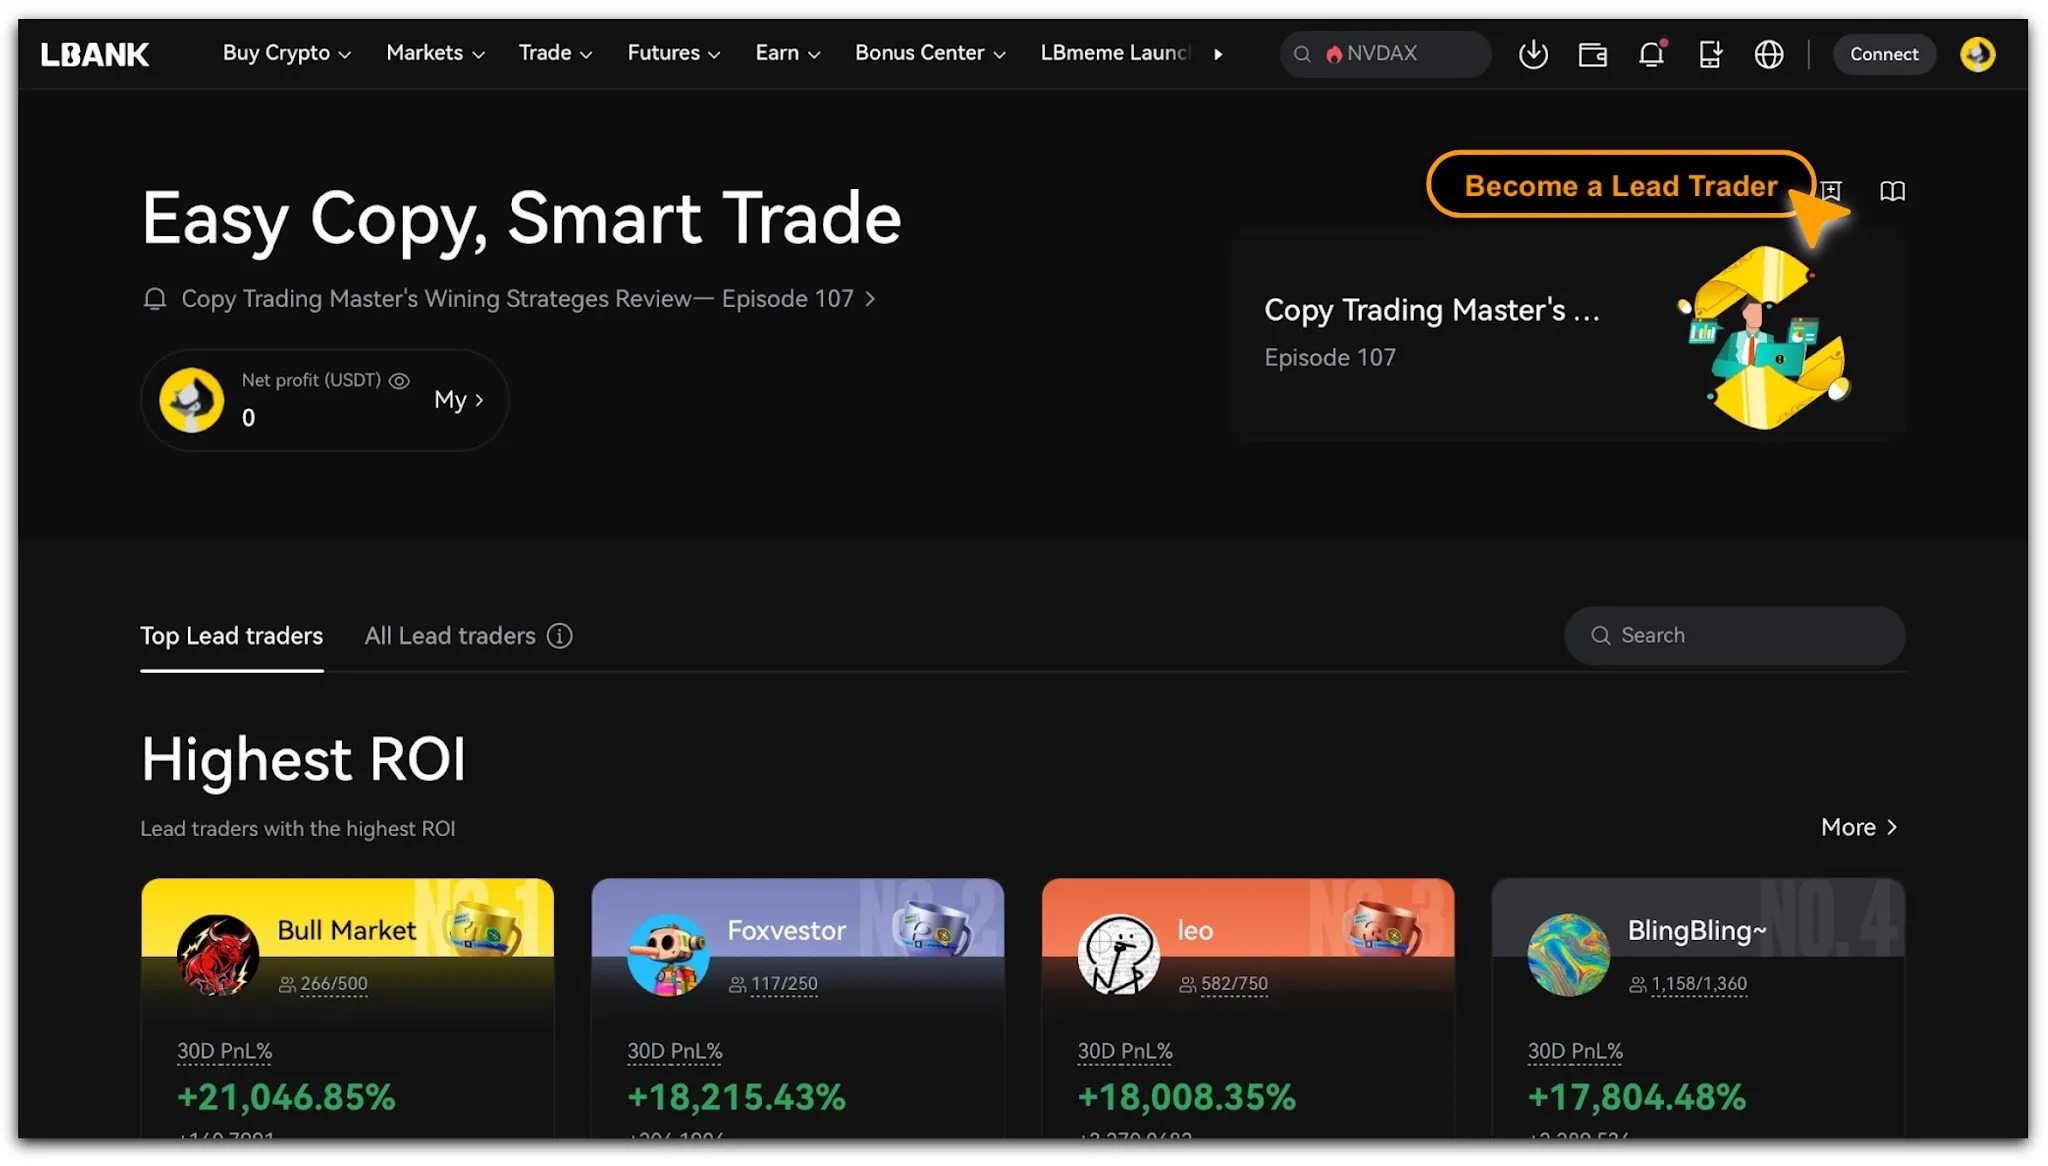Viewport: 2048px width, 1166px height.
Task: Click 30D PnL% label on BlingBling~ card
Action: [1575, 1052]
